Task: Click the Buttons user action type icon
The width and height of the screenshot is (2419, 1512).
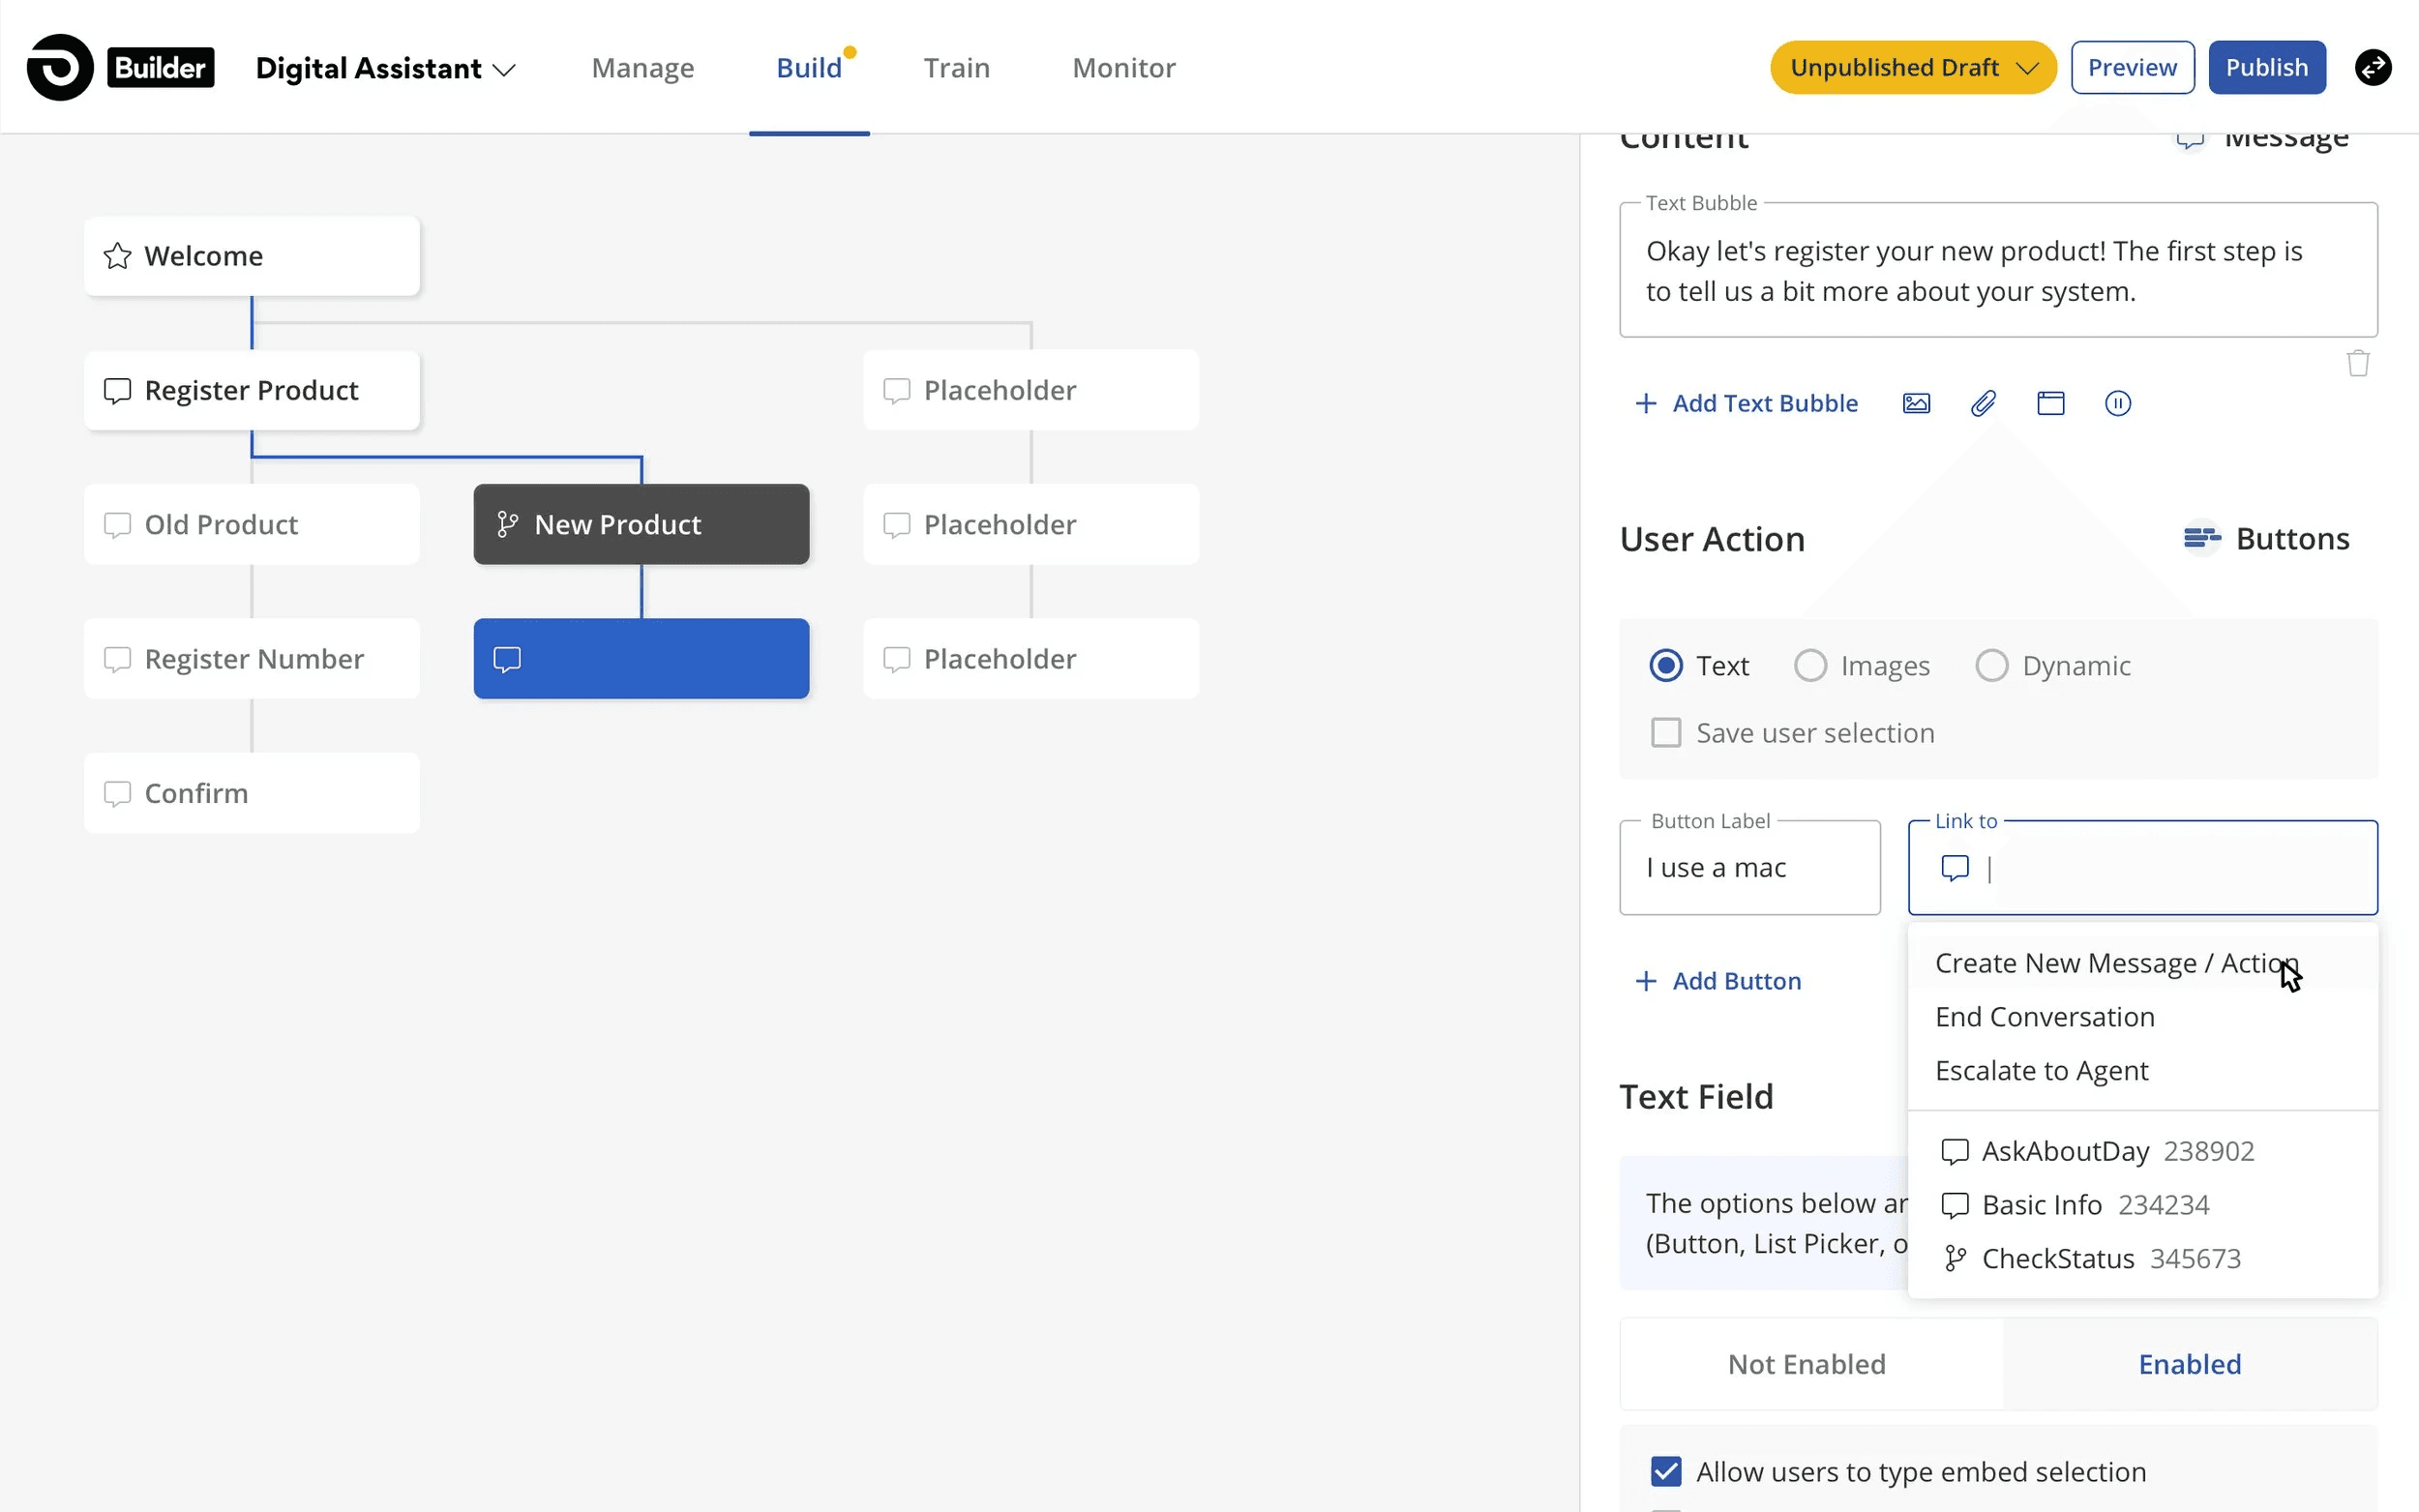Action: pyautogui.click(x=2201, y=539)
